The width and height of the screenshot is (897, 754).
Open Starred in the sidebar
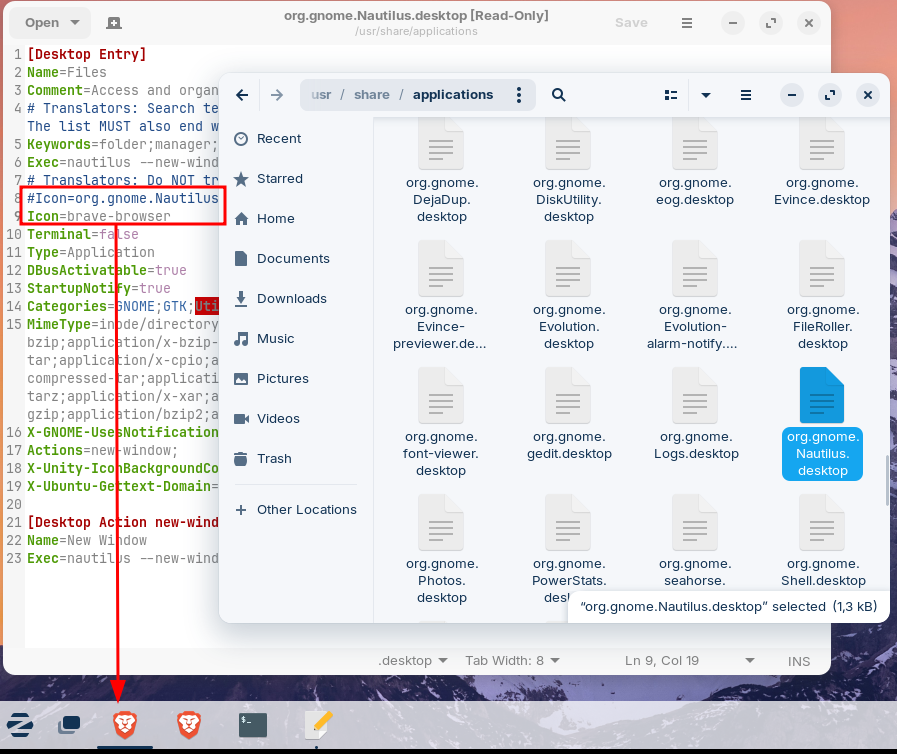coord(296,178)
